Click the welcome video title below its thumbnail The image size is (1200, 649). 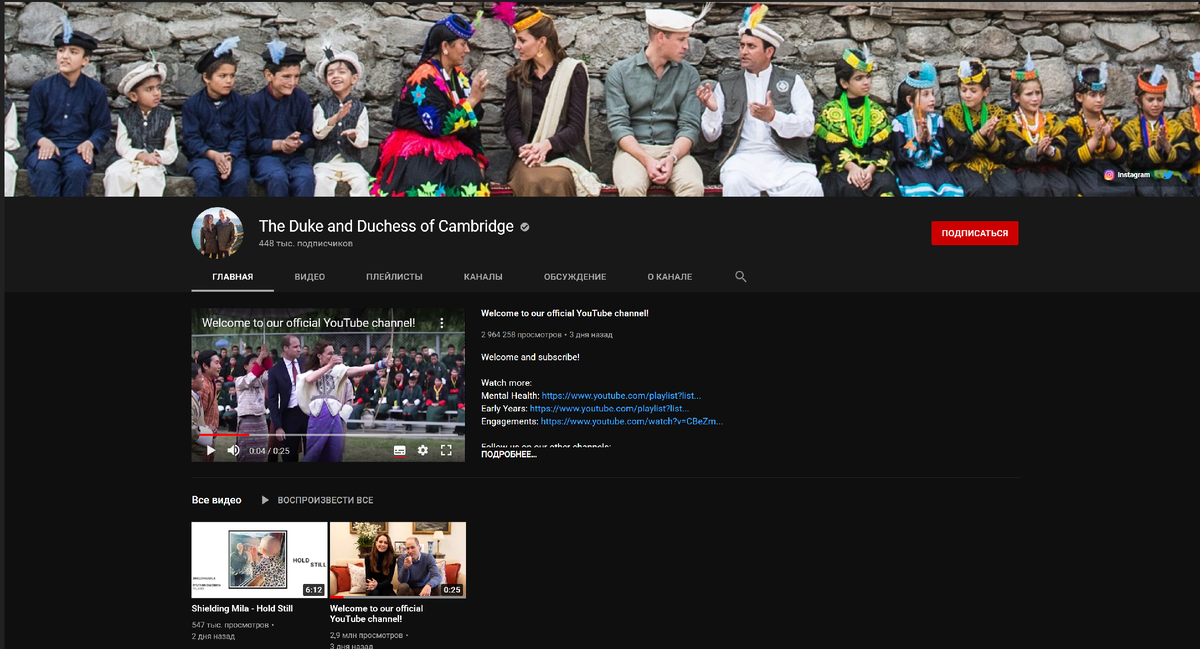(x=376, y=613)
